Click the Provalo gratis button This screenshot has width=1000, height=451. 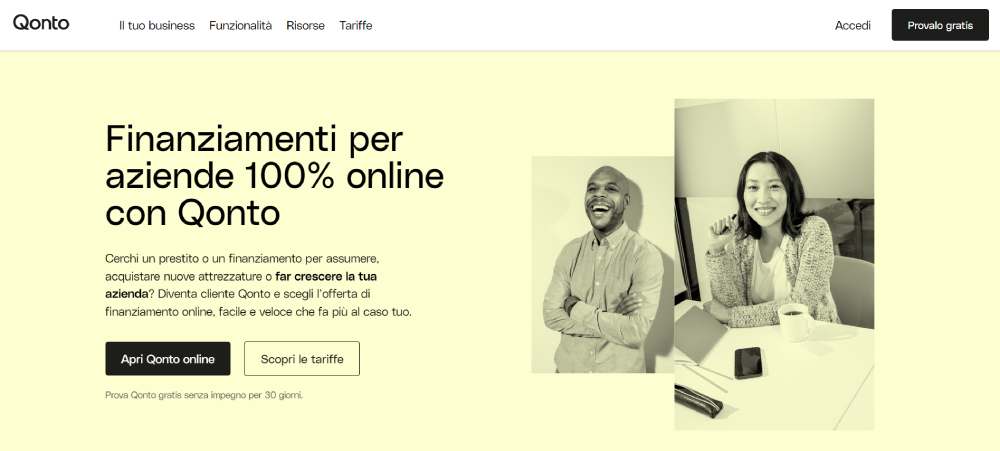940,26
